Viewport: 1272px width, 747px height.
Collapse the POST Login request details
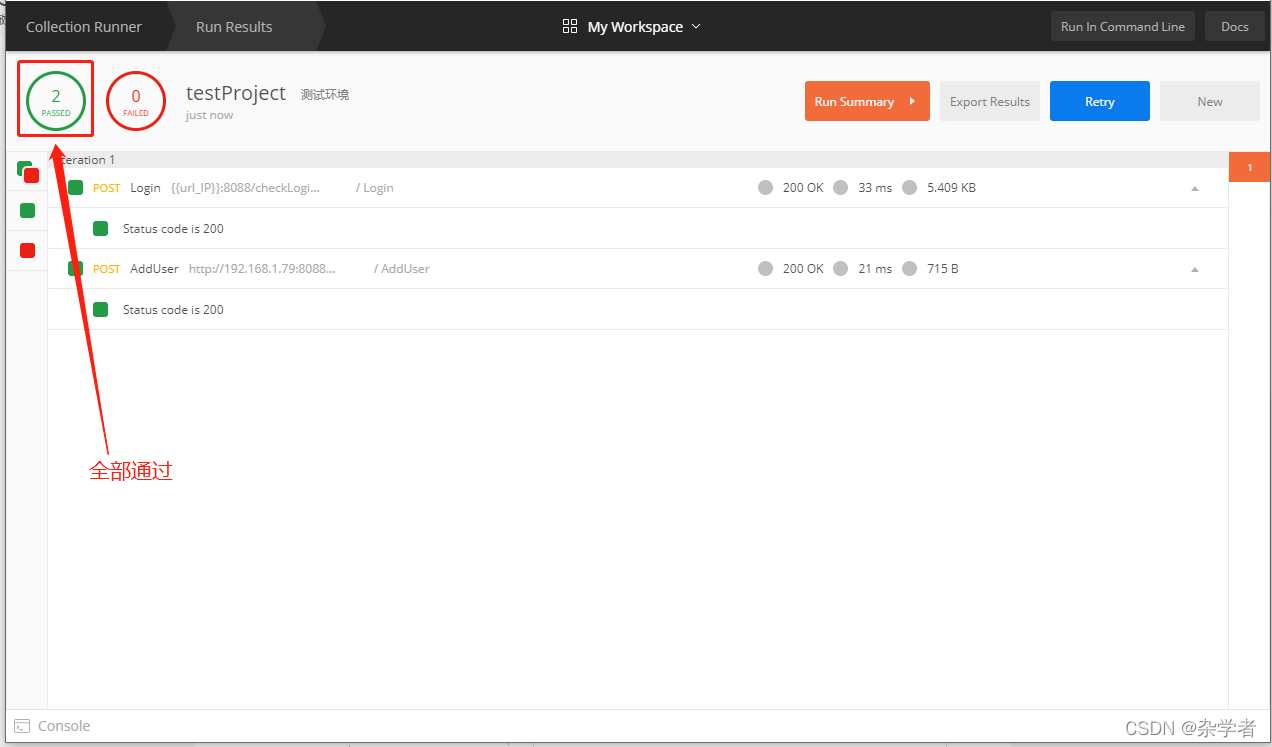[x=1194, y=187]
